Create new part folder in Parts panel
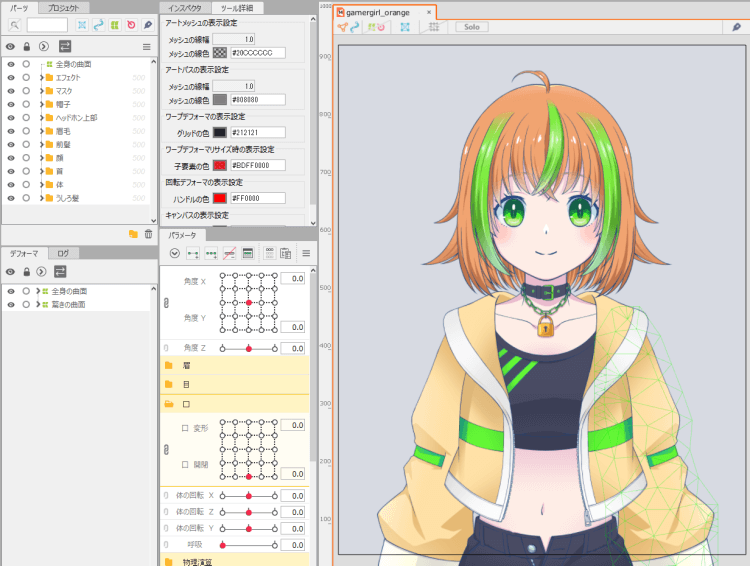Viewport: 750px width, 566px height. coord(133,234)
